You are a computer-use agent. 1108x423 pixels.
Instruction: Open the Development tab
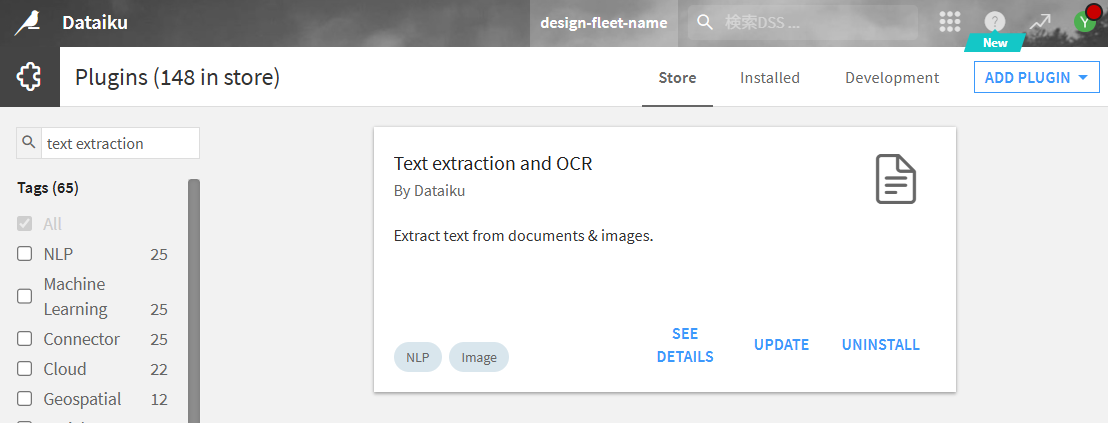[x=891, y=77]
